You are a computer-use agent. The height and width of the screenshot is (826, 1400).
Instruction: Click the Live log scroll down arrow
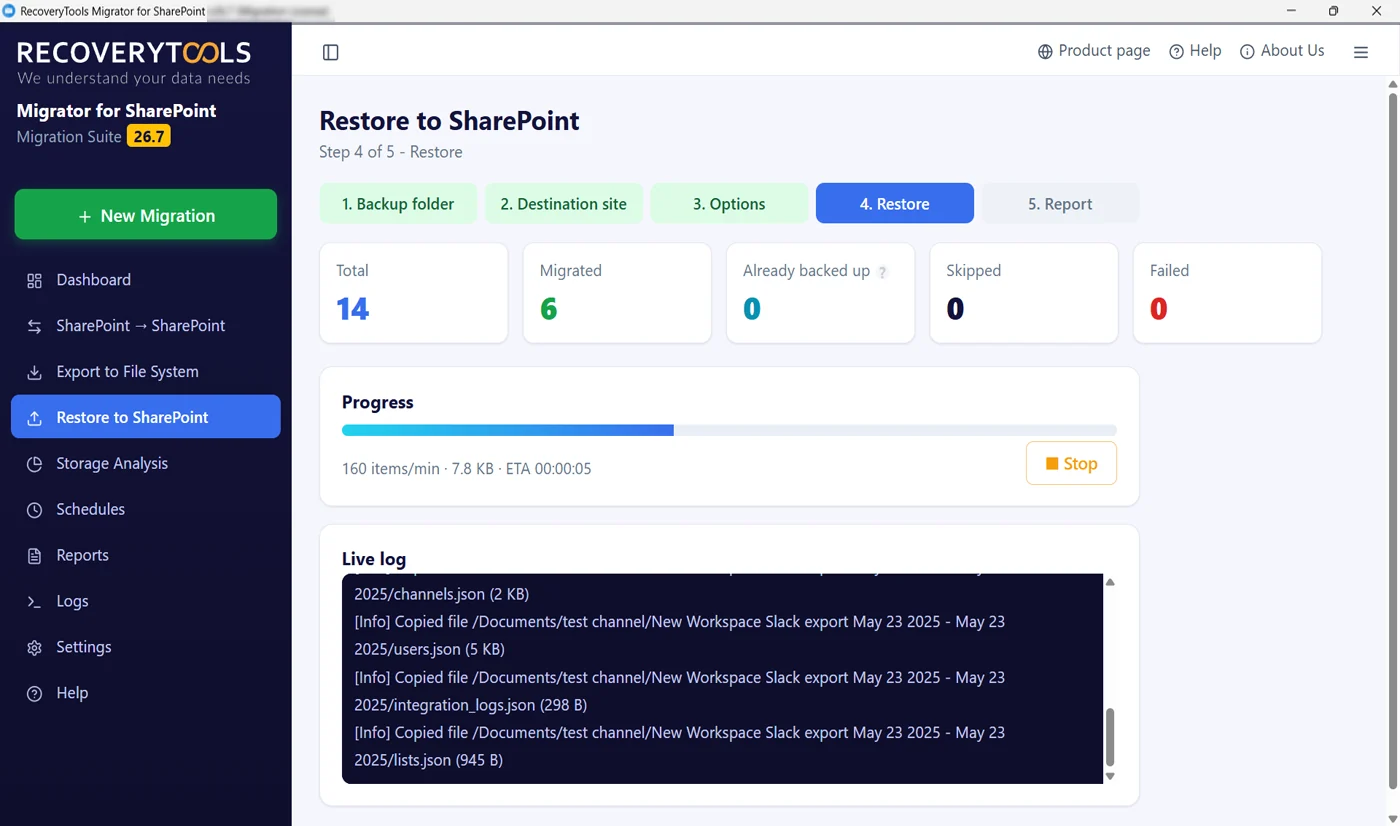click(1110, 776)
